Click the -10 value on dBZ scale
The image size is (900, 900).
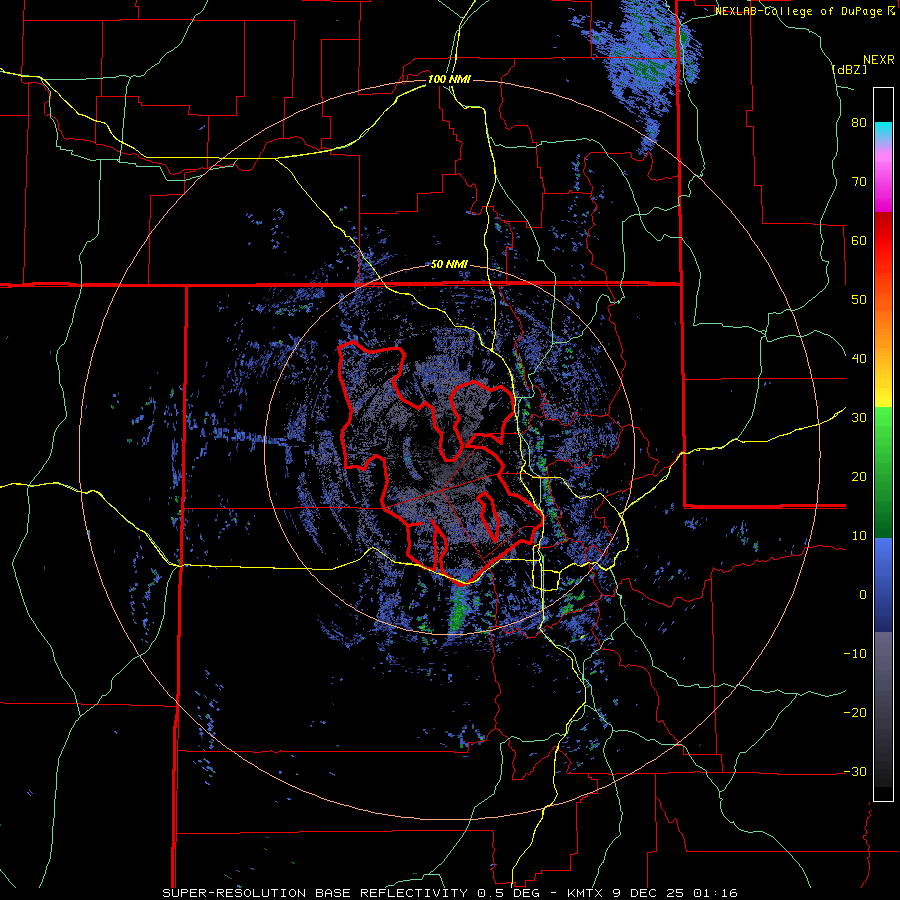coord(855,654)
